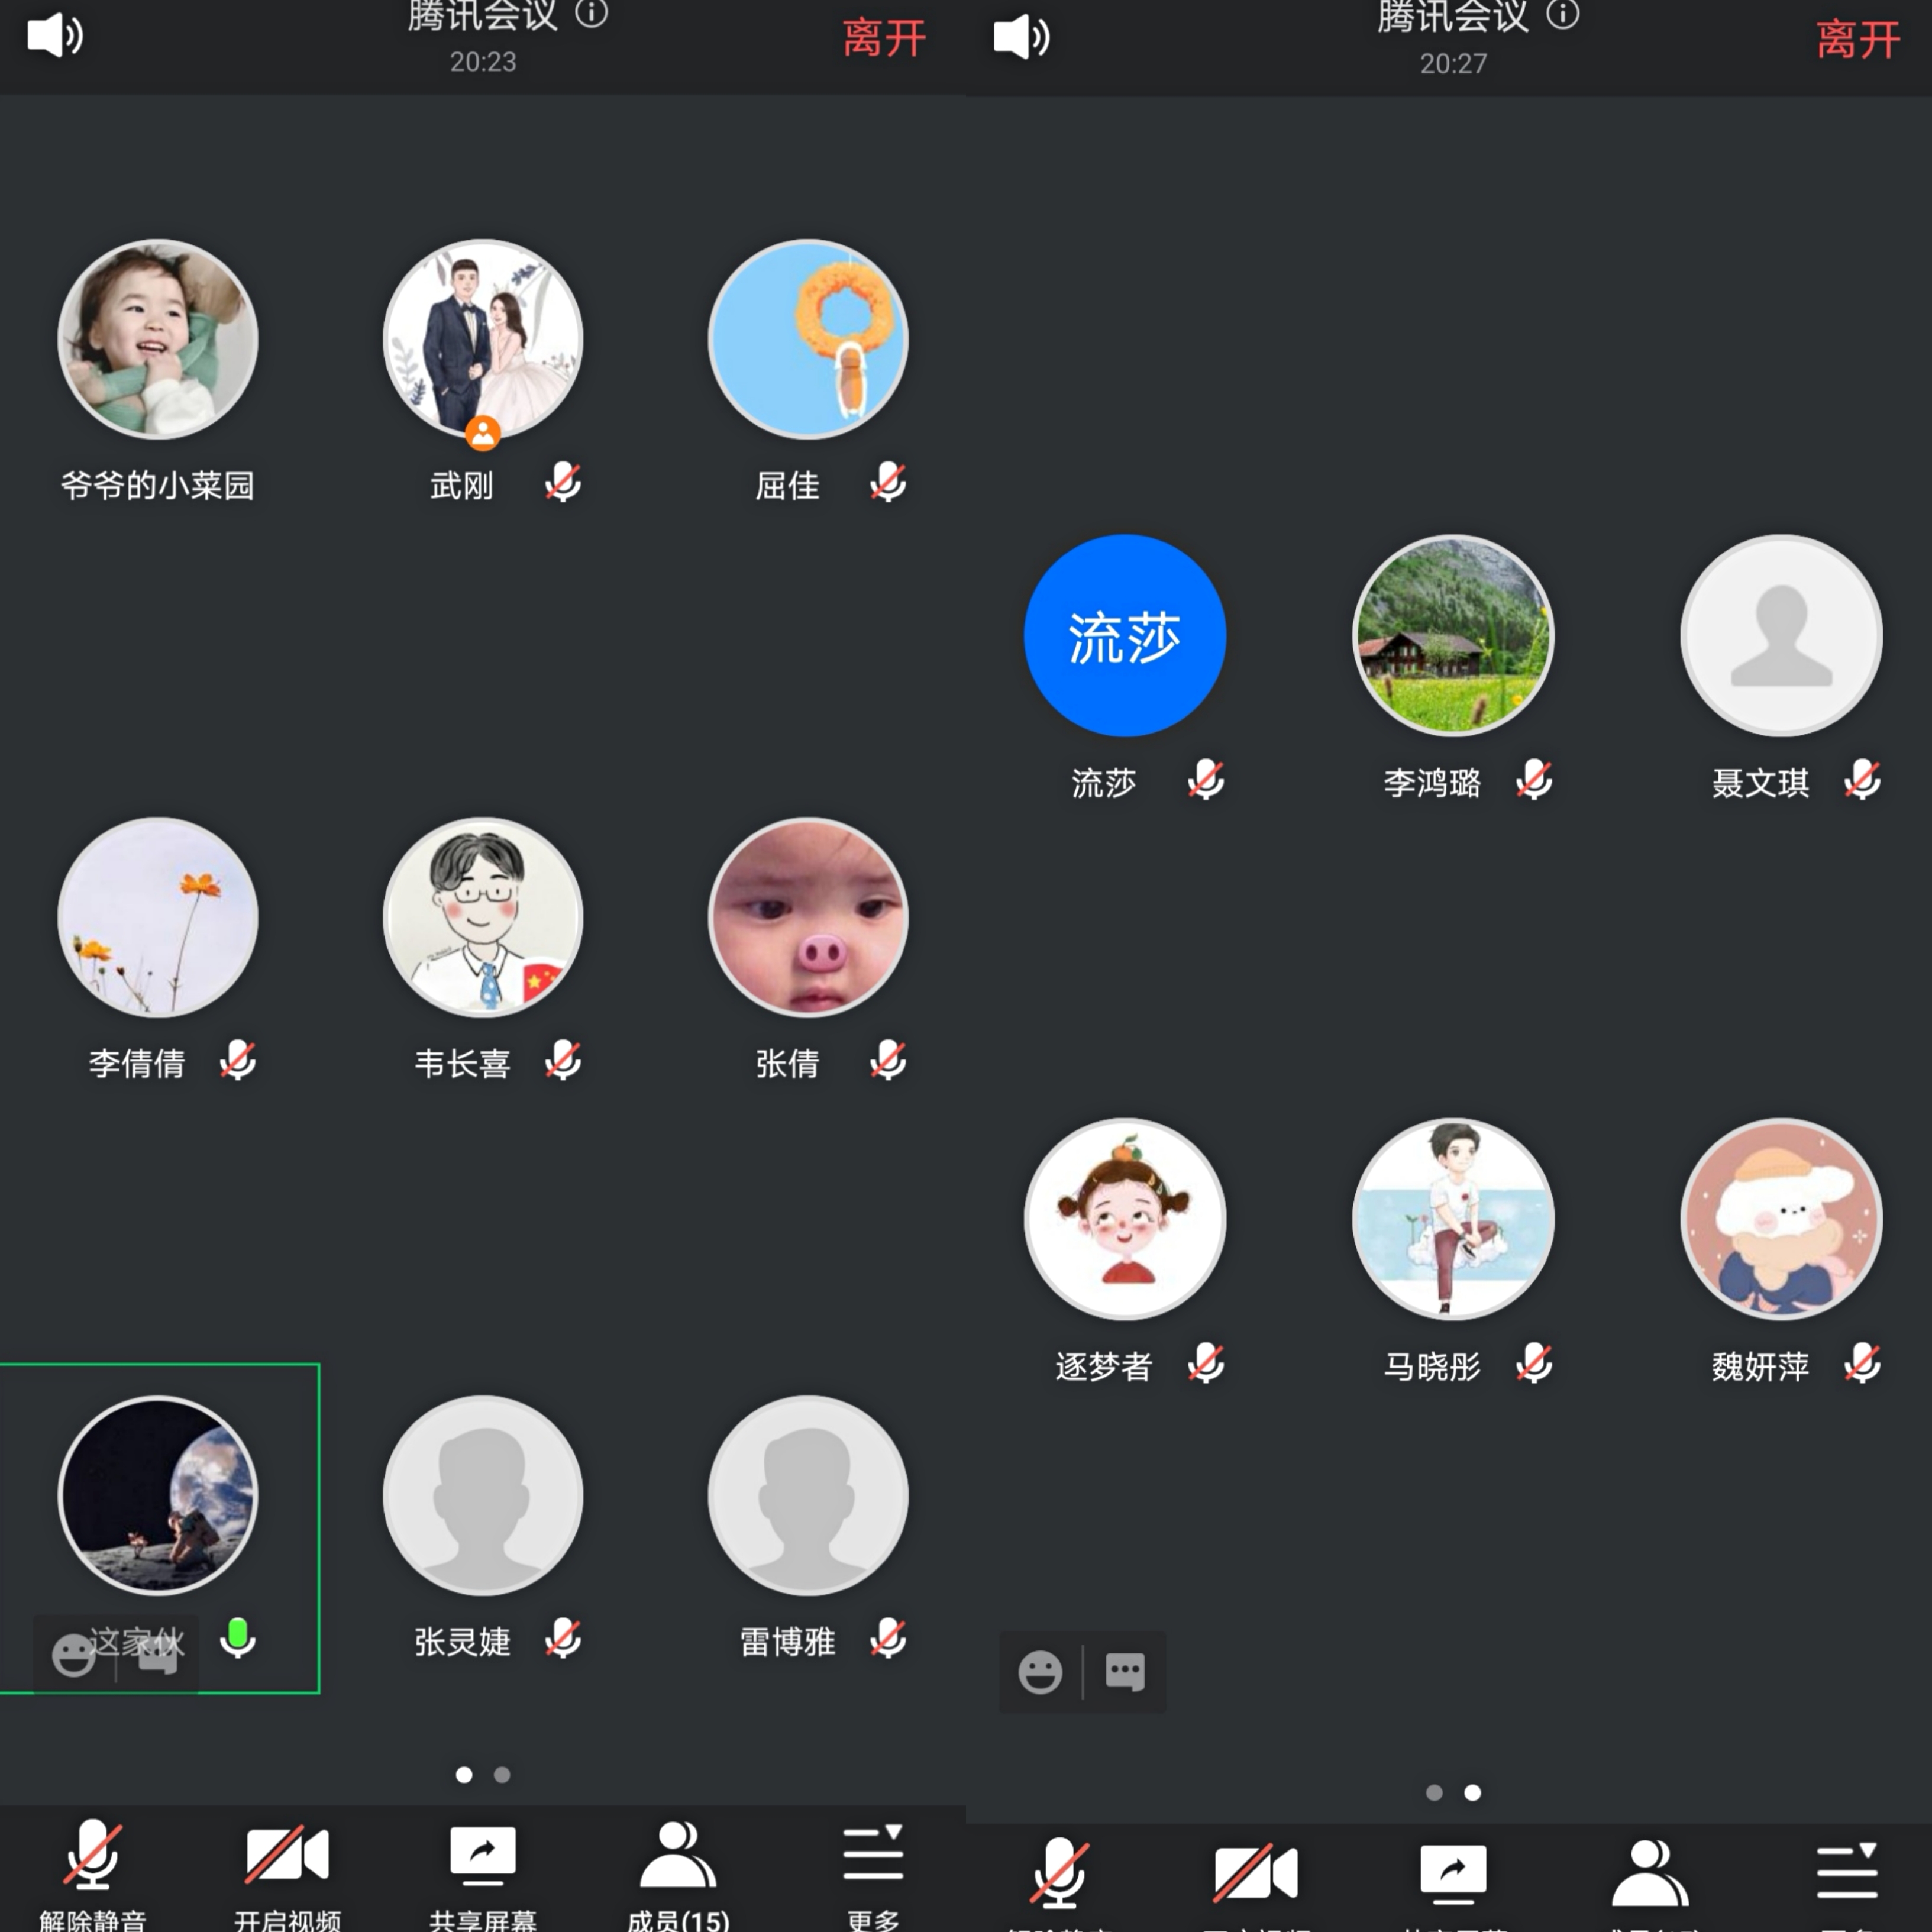Tap muted mic icon next to 魏妍萍
Viewport: 1932px width, 1932px height.
coord(1862,1363)
